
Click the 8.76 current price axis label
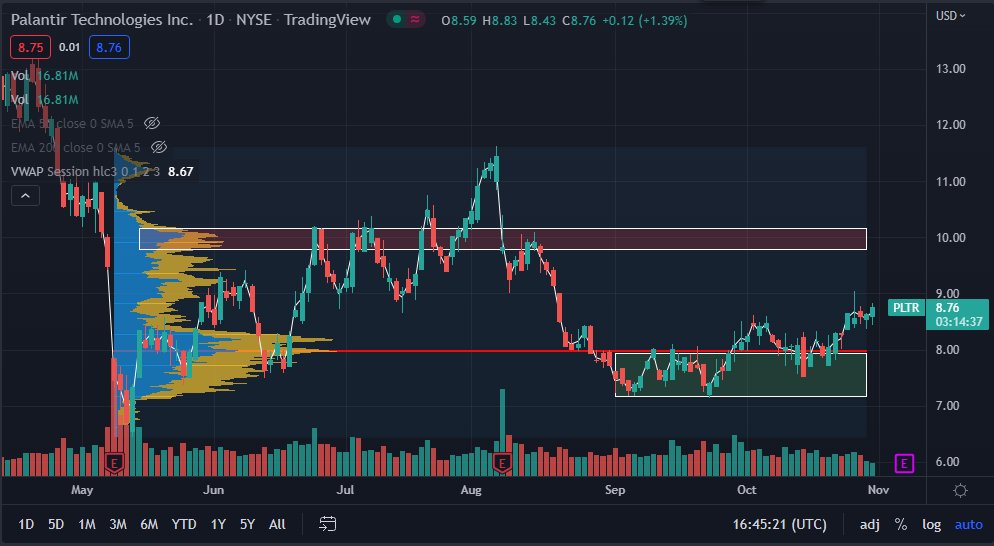tap(958, 314)
